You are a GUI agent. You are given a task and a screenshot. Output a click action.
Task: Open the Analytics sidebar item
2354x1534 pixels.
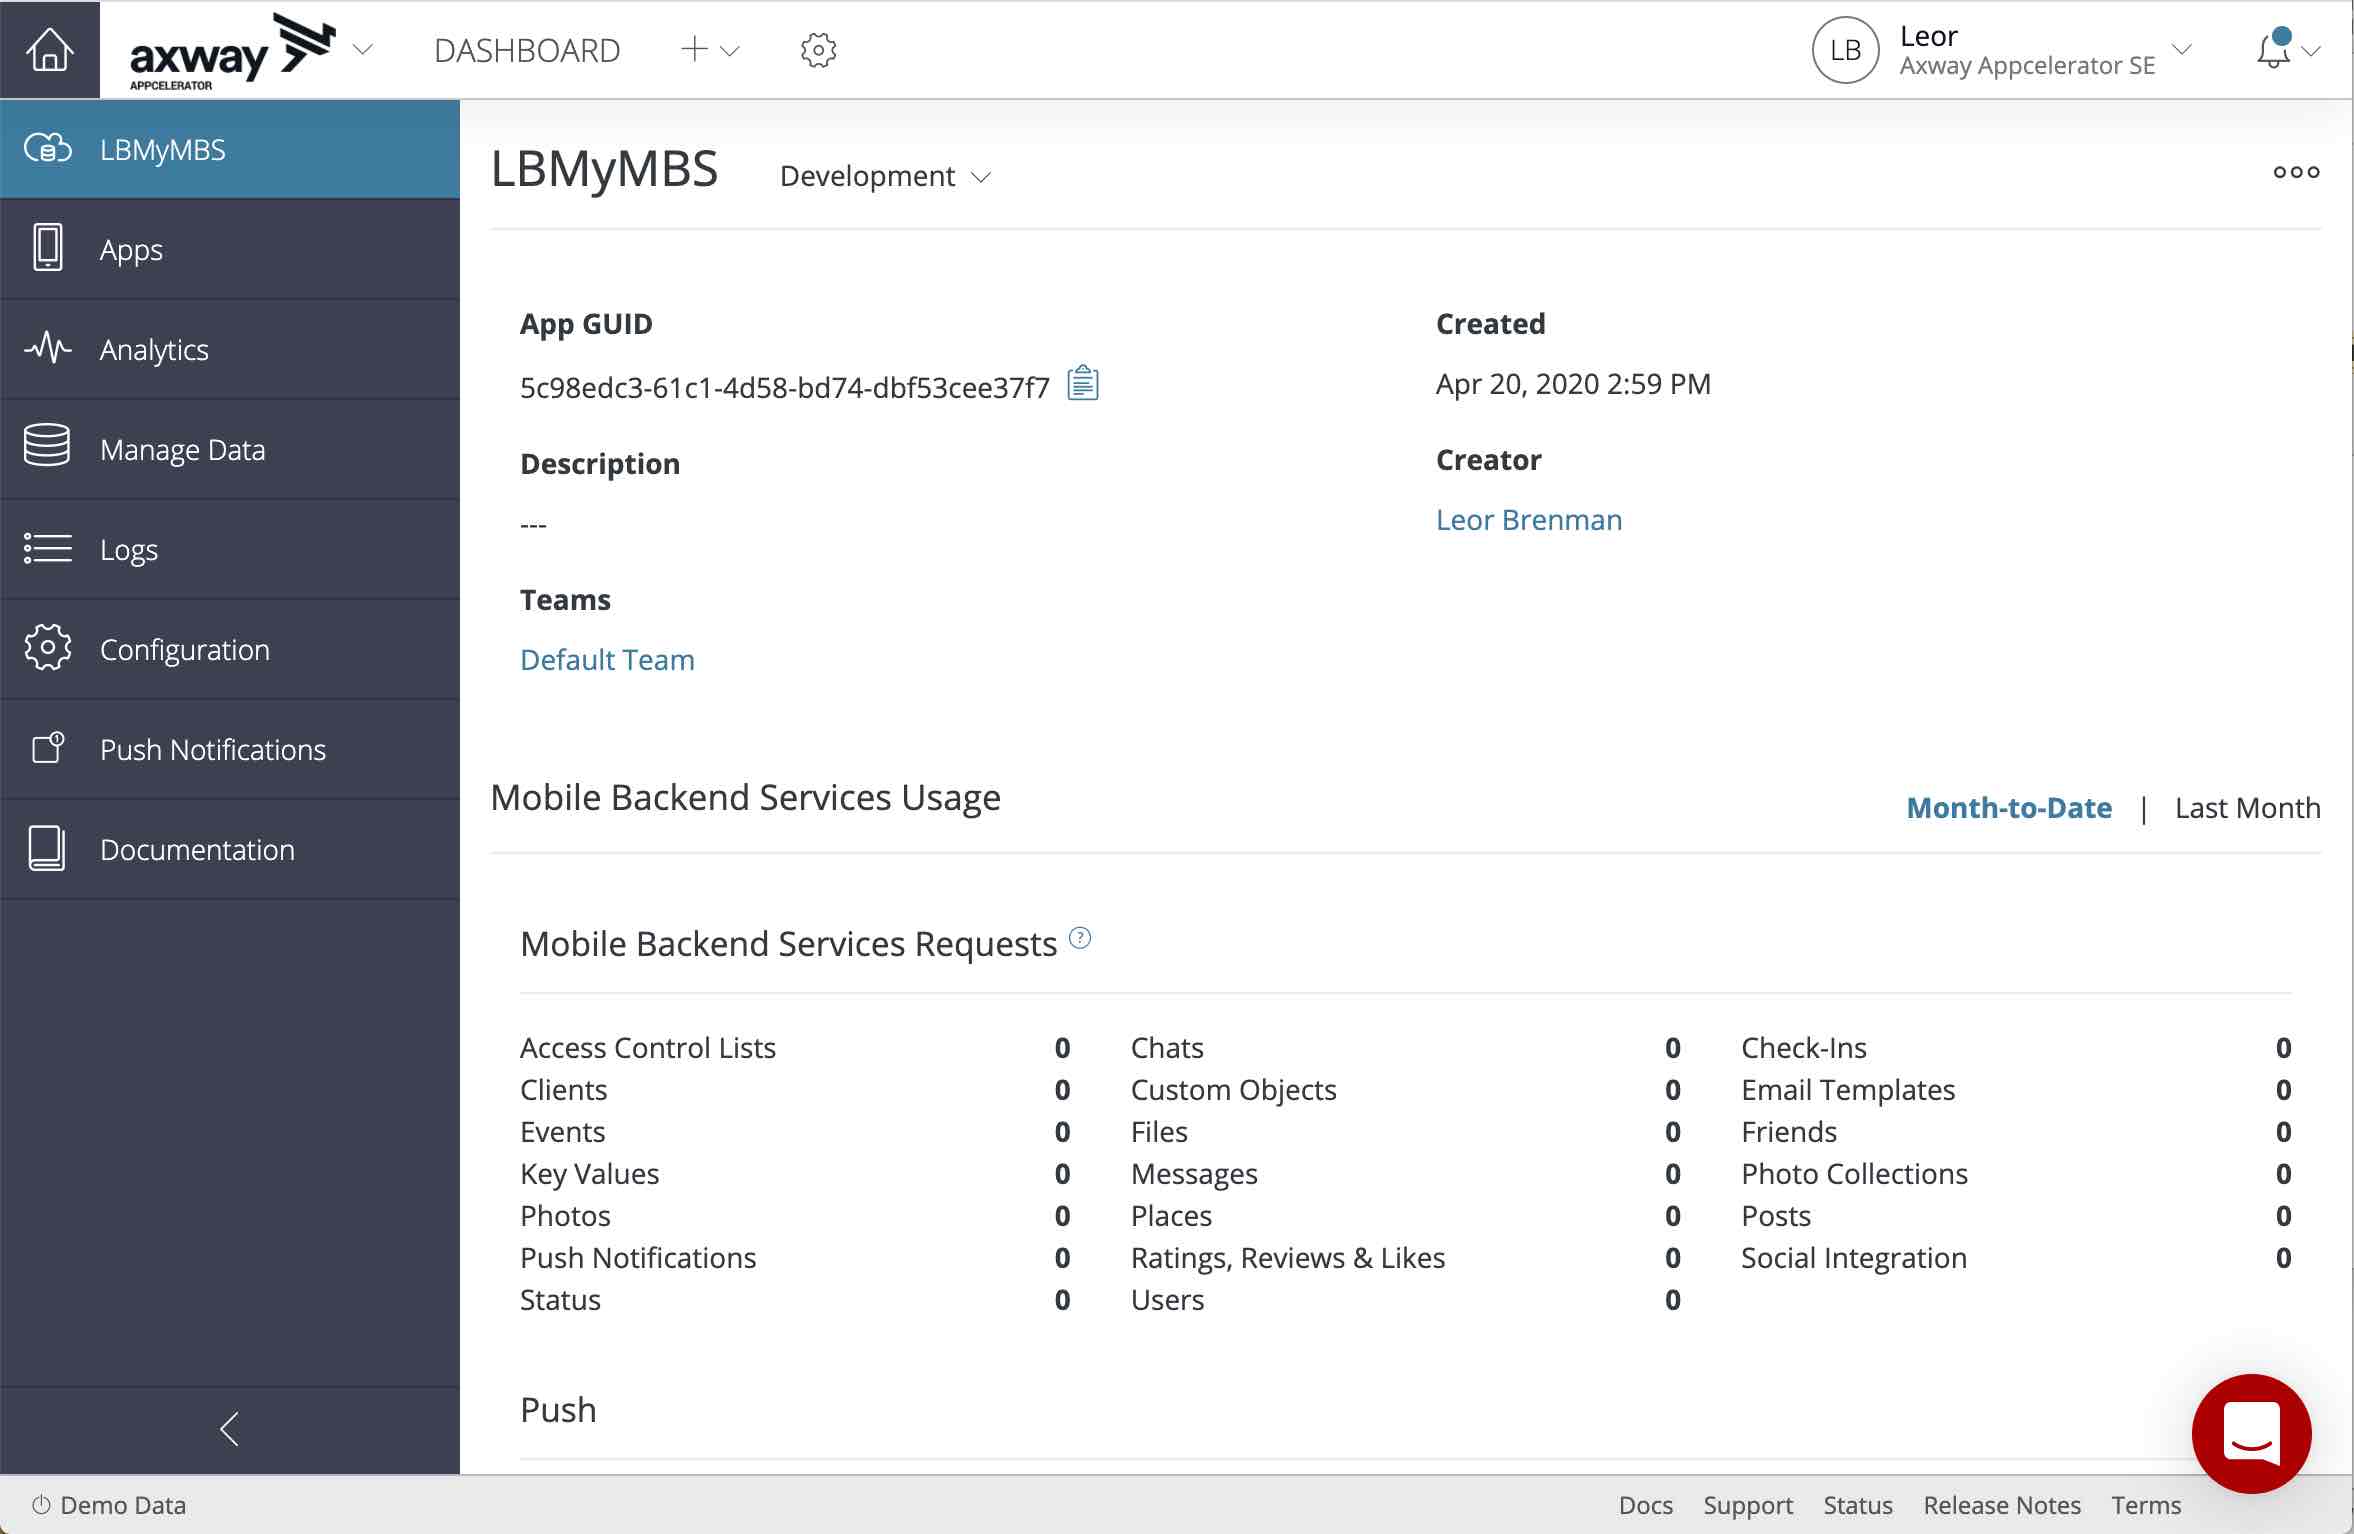(x=230, y=349)
